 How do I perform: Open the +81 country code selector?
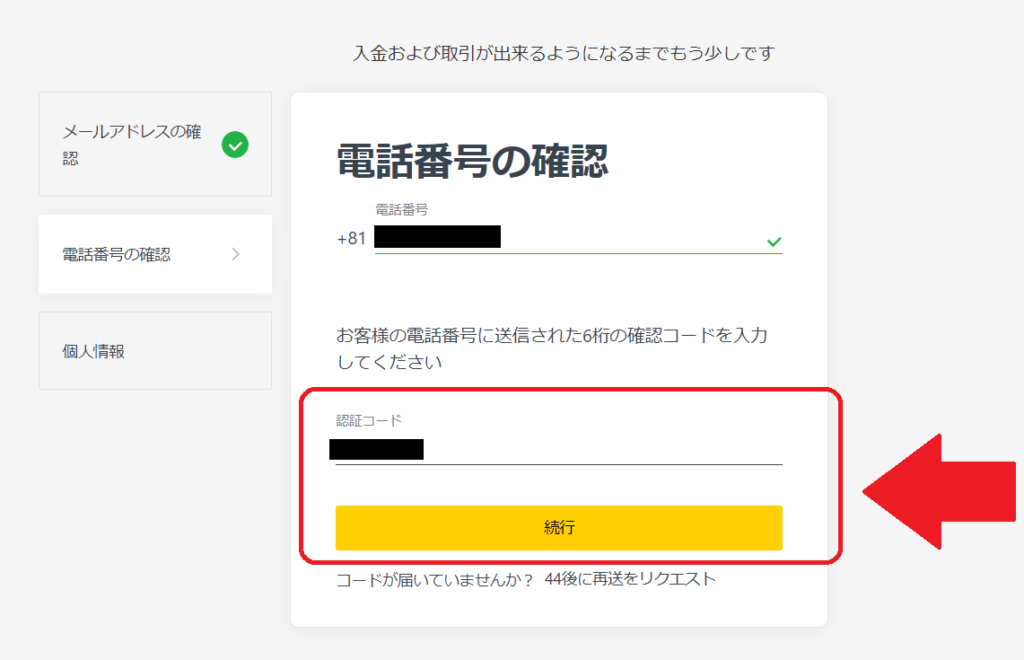pyautogui.click(x=351, y=240)
